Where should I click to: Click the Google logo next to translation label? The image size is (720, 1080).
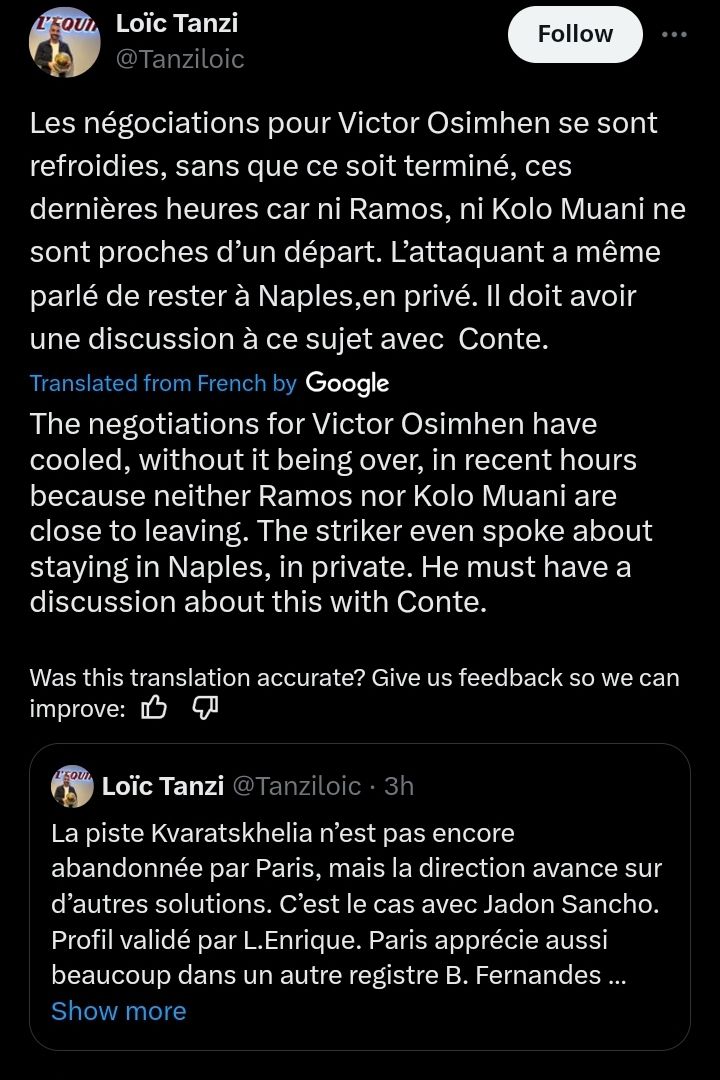pos(347,383)
